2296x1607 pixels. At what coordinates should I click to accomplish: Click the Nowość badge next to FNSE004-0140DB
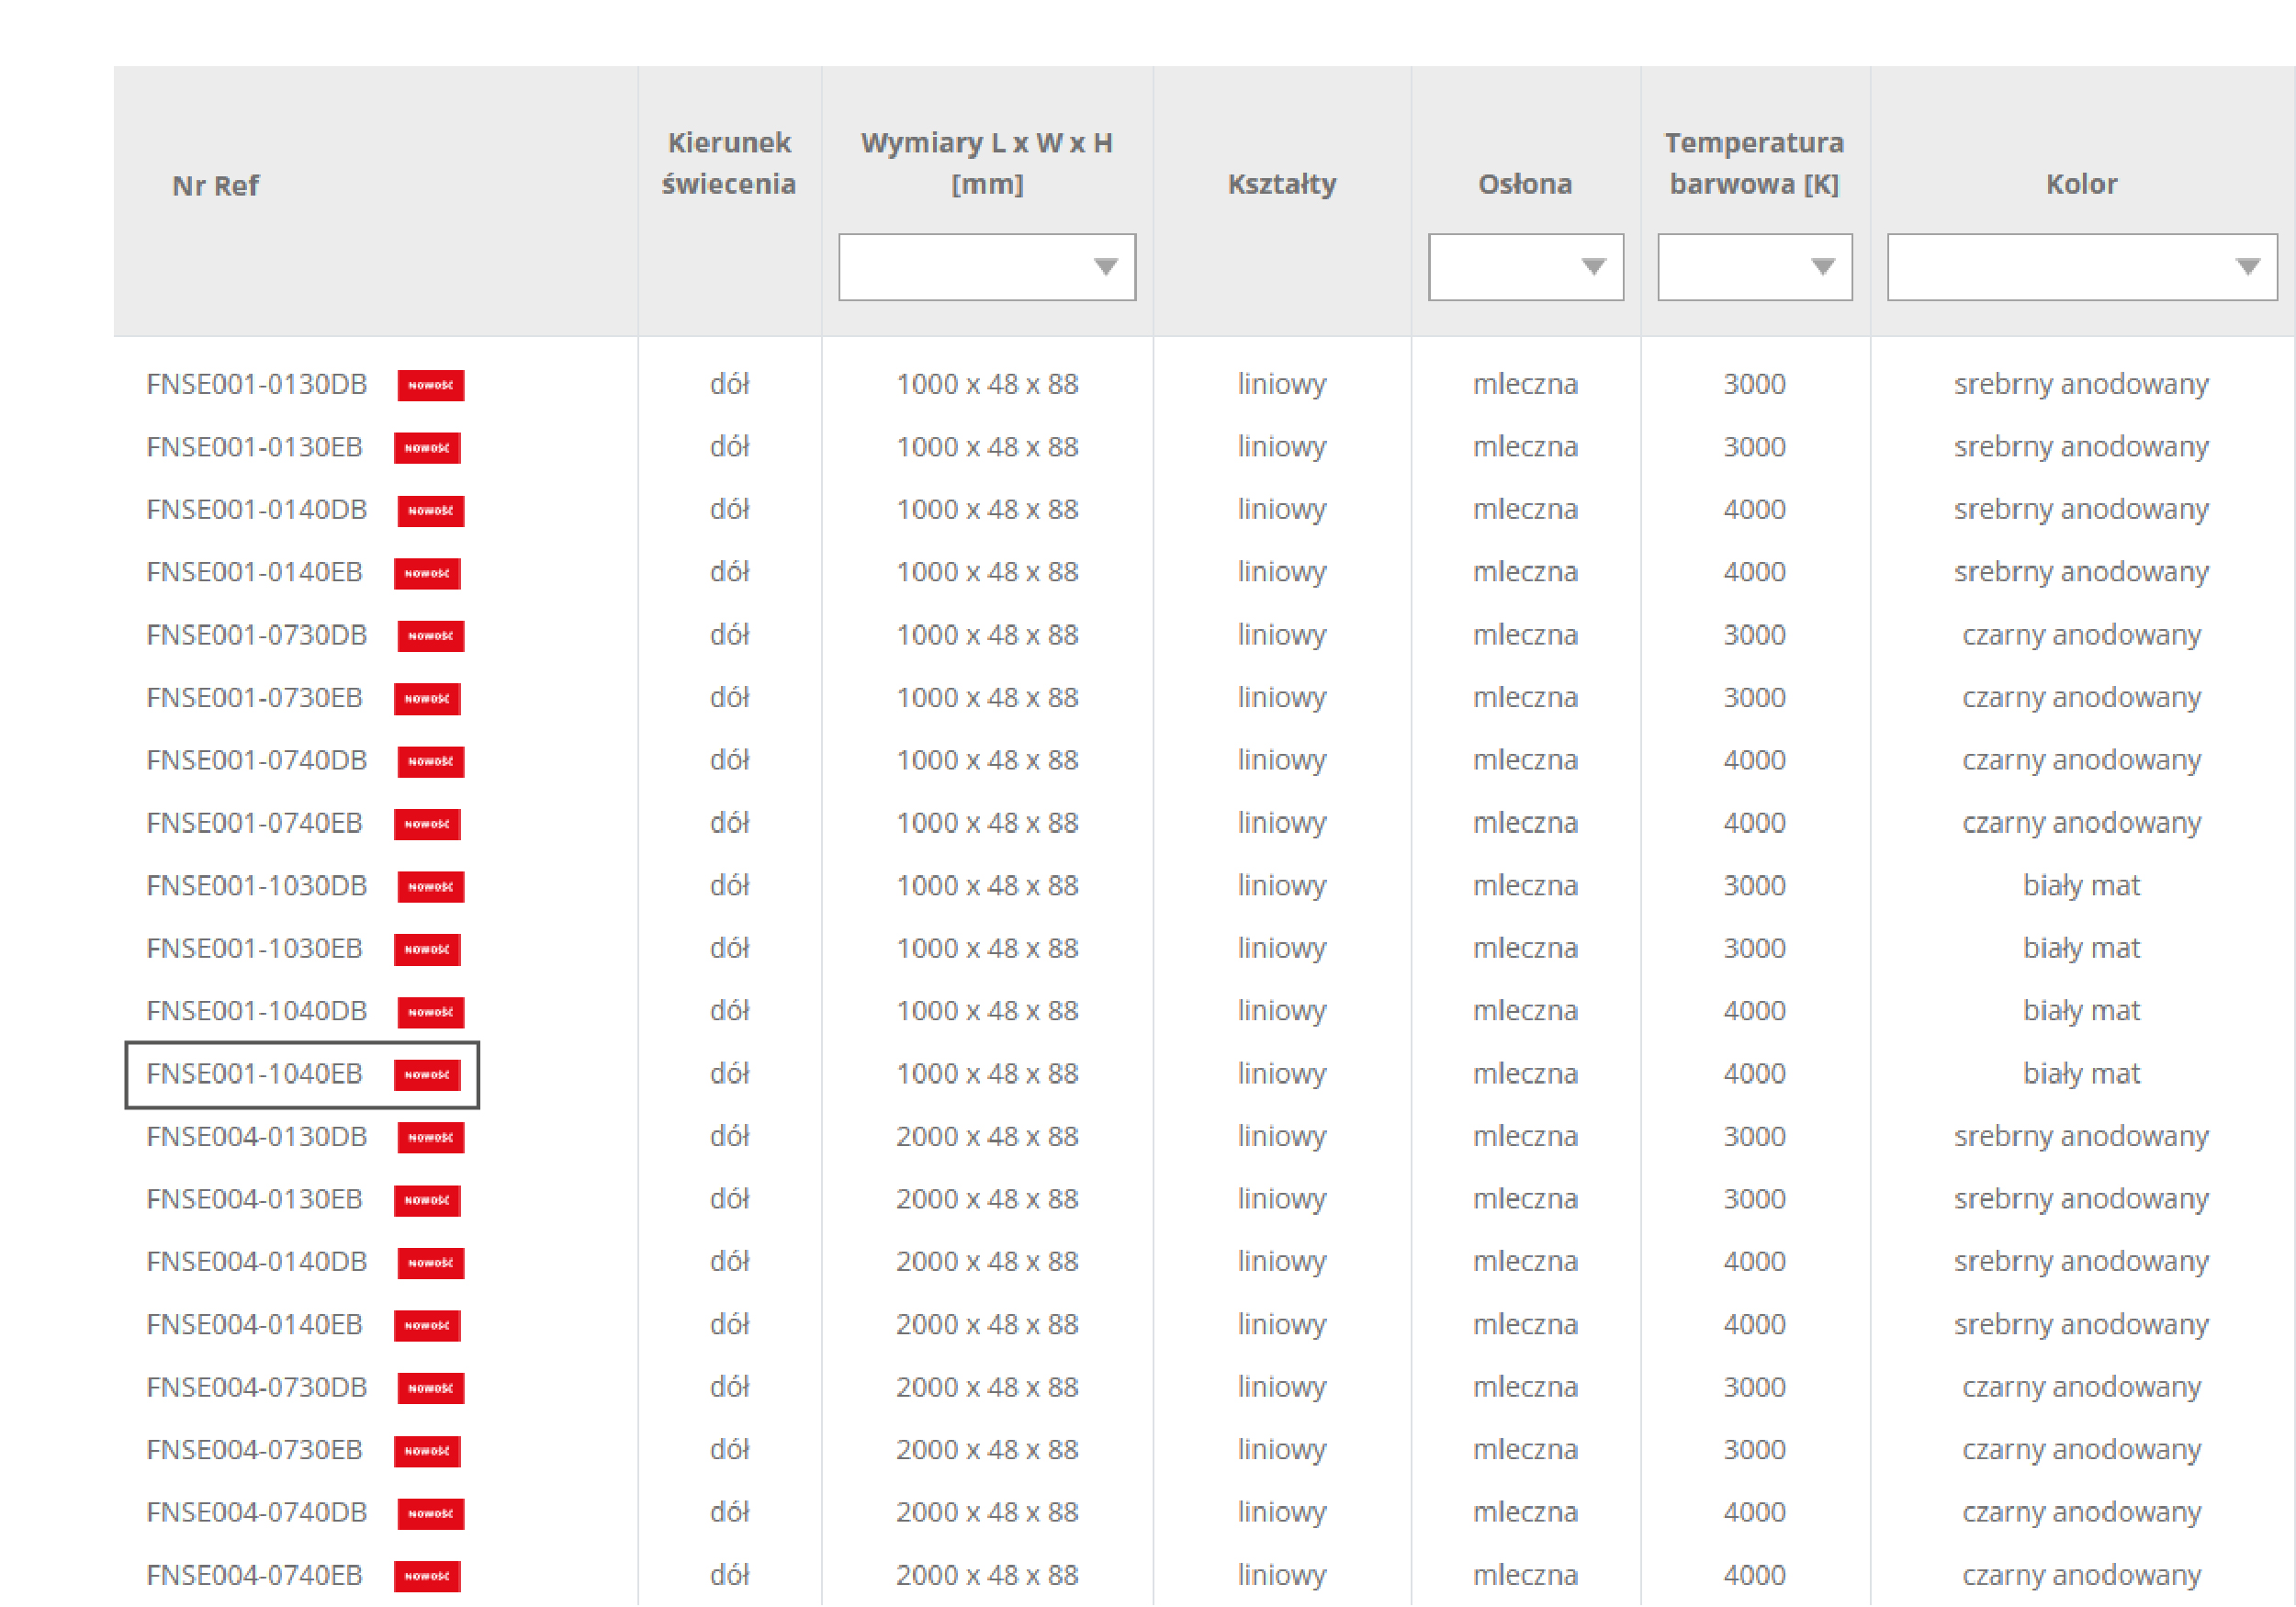[x=431, y=1264]
